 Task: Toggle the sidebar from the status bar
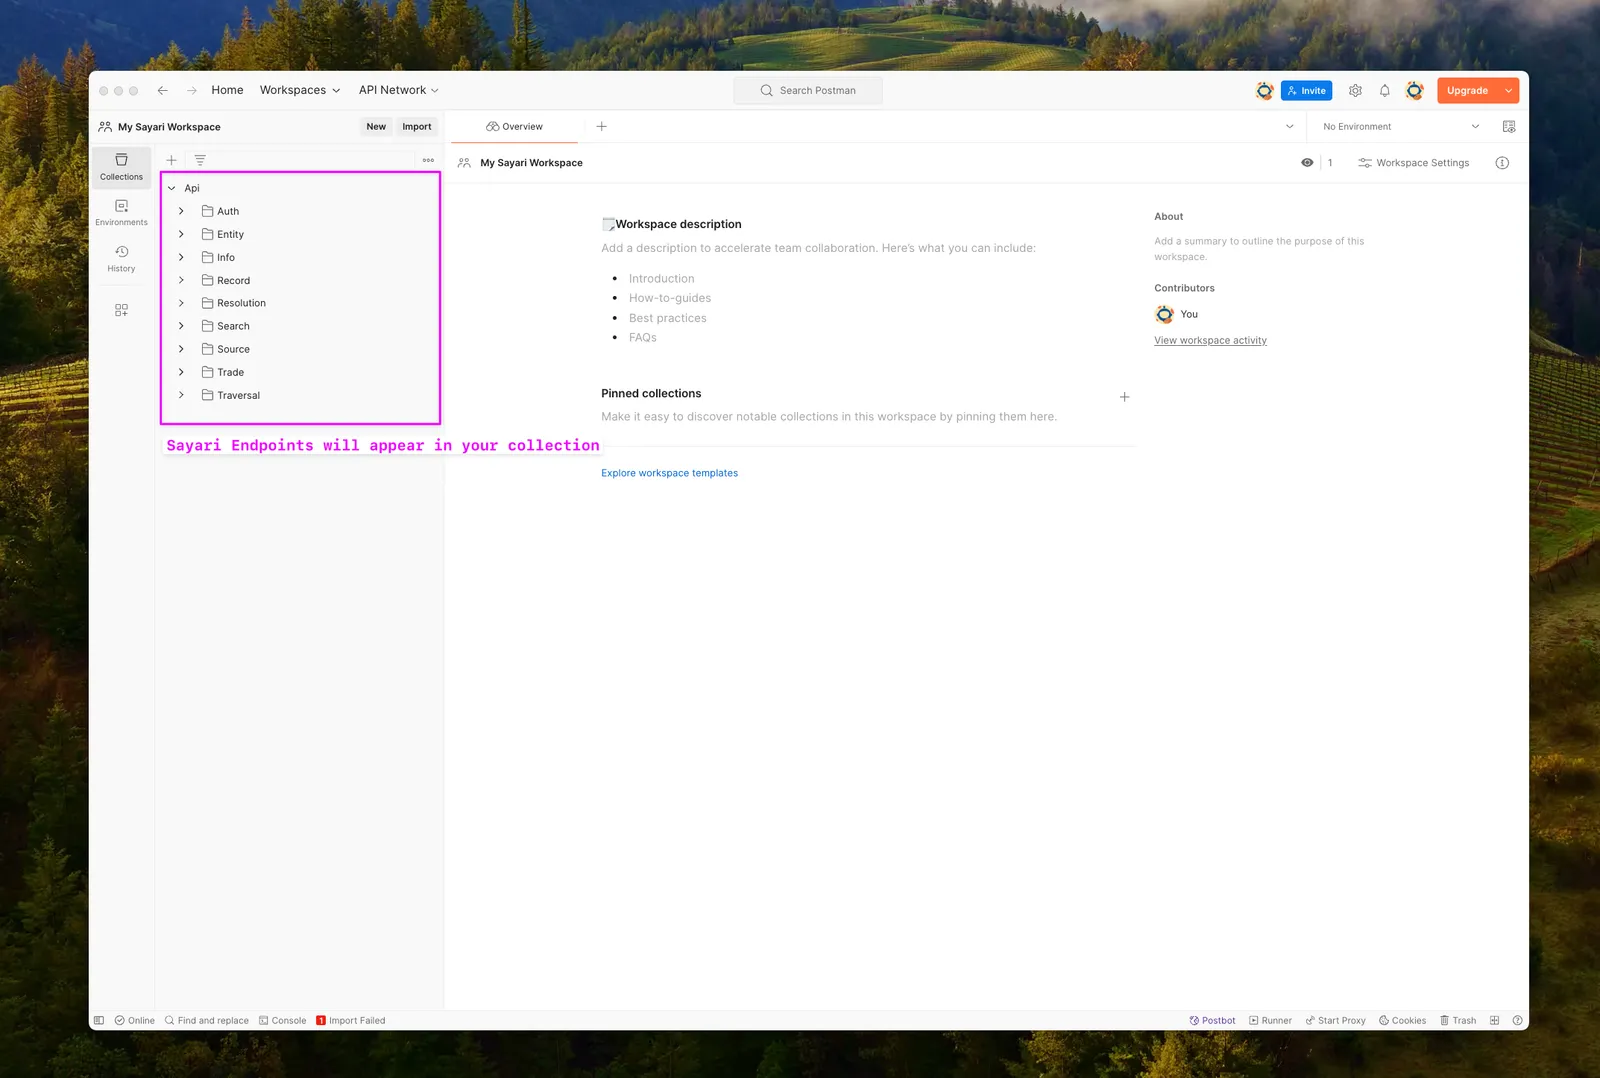[99, 1020]
